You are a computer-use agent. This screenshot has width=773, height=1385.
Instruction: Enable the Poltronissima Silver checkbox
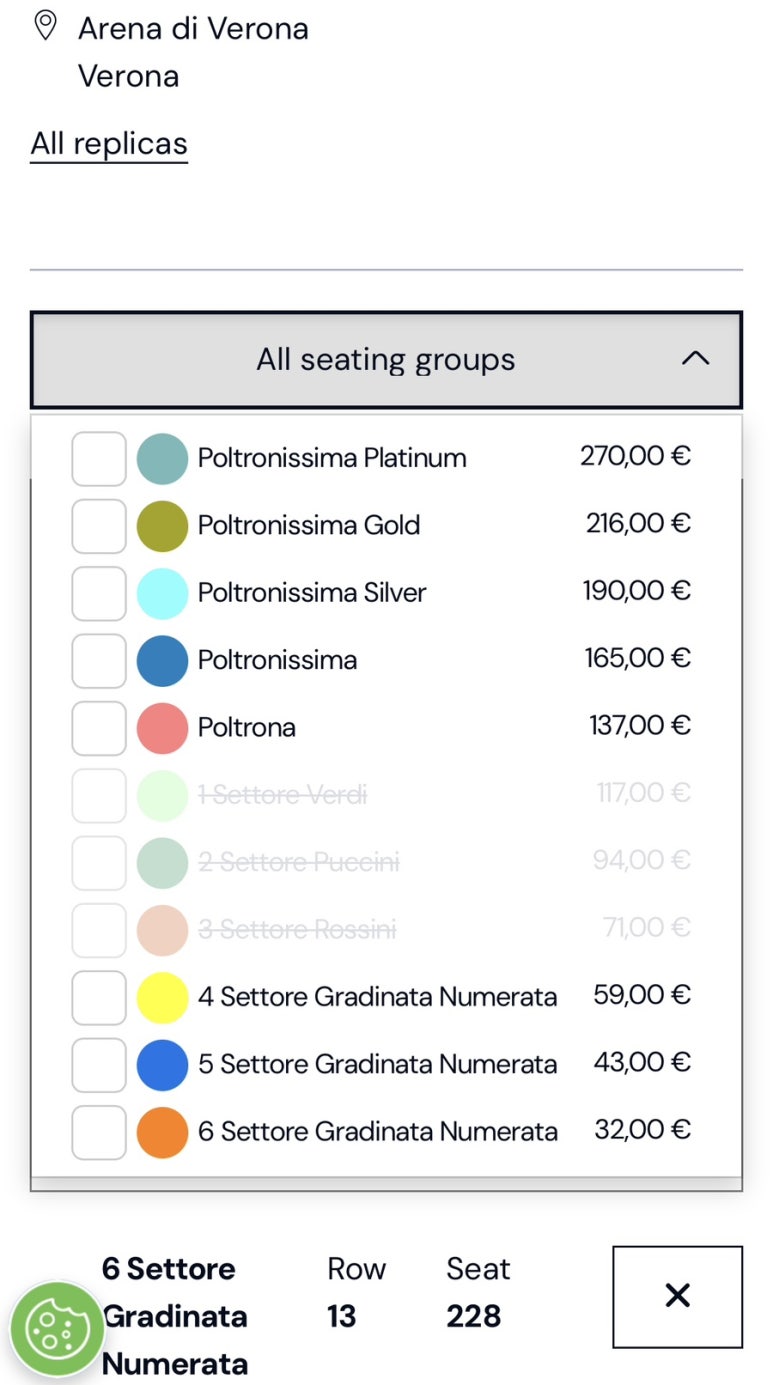[99, 593]
